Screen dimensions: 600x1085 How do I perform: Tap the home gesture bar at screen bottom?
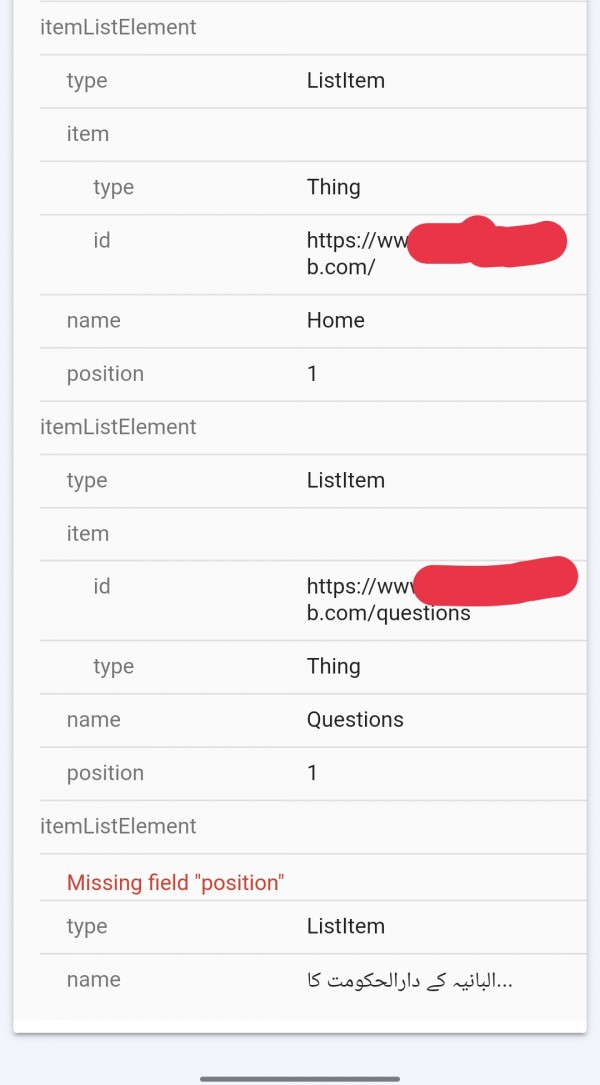tap(300, 1078)
